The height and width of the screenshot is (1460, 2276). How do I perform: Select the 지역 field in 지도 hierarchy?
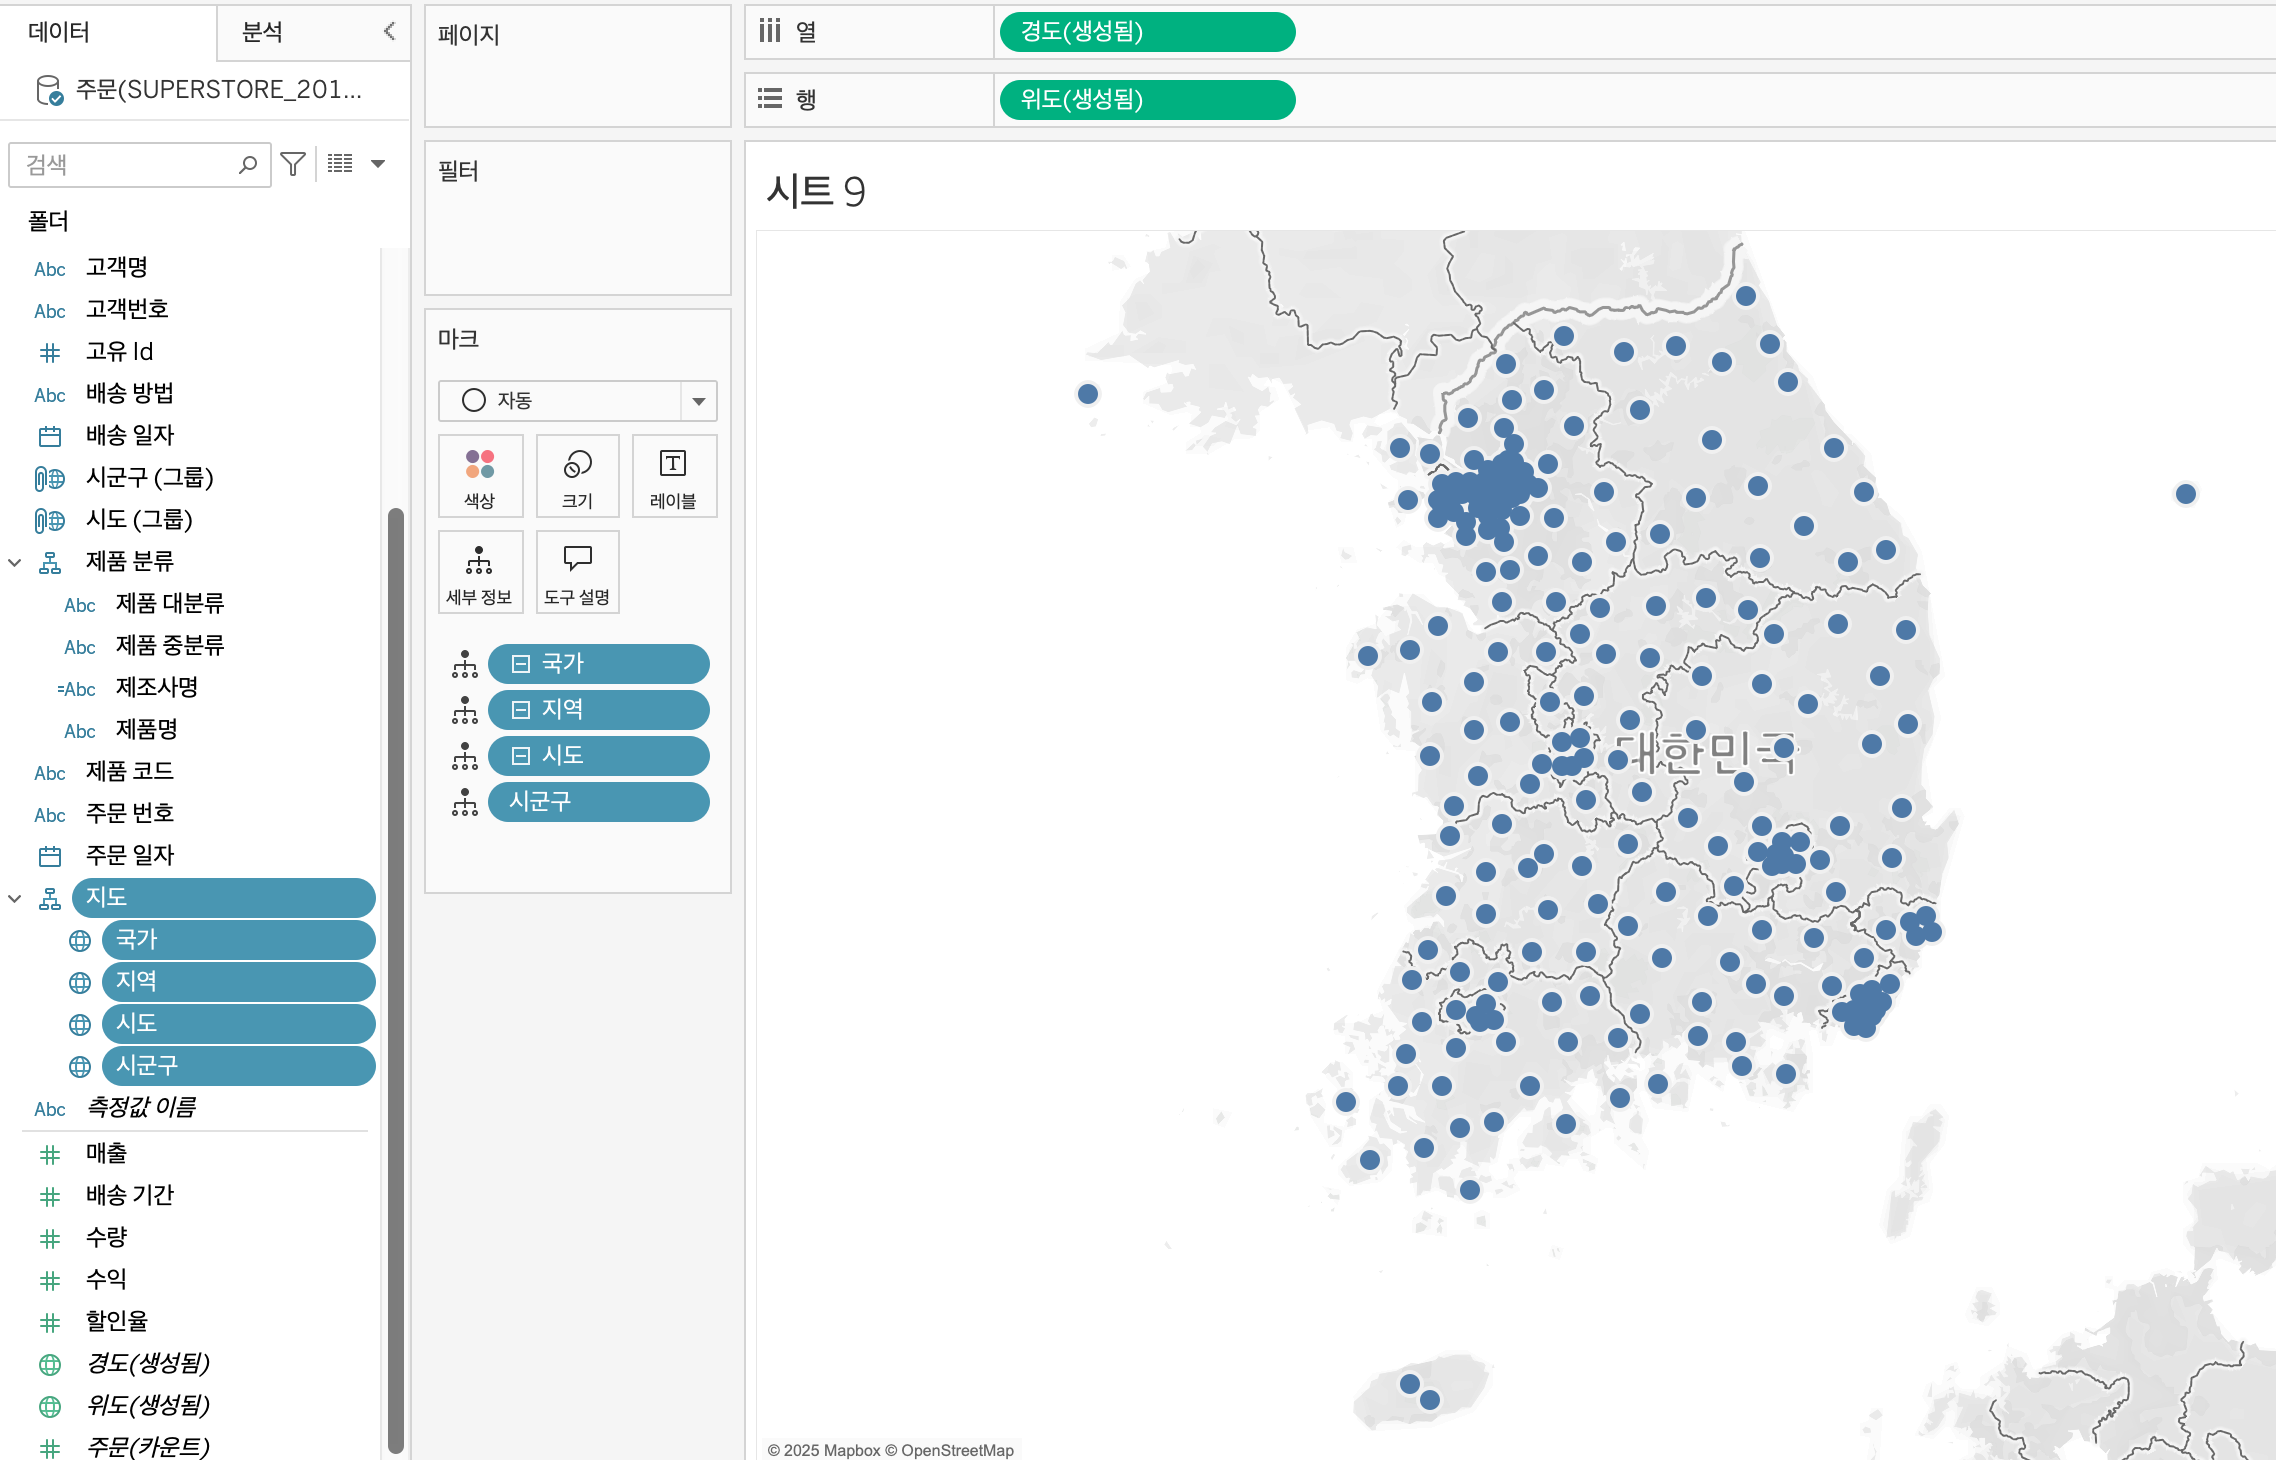(x=239, y=982)
